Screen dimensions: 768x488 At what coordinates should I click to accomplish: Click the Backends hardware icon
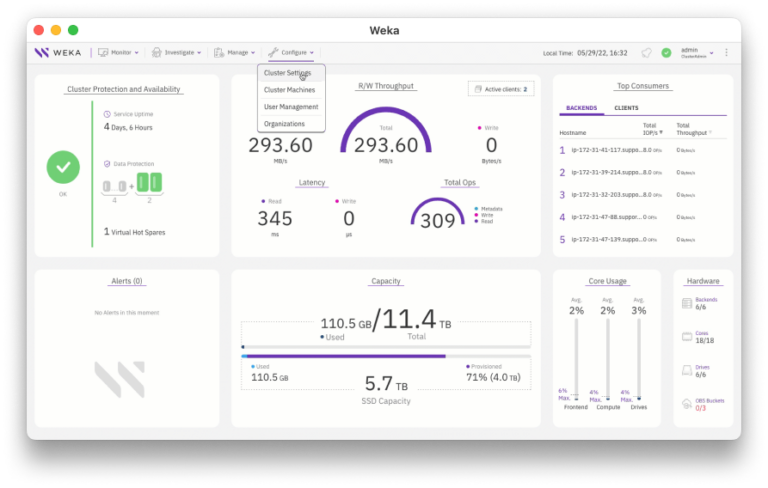pyautogui.click(x=687, y=303)
